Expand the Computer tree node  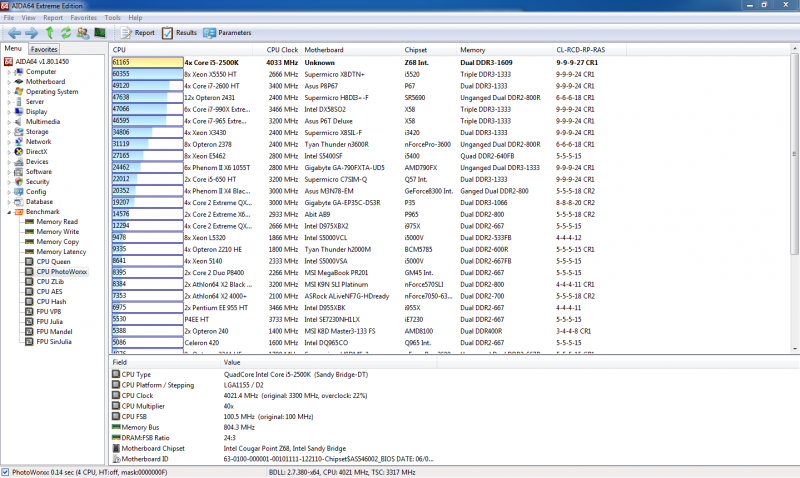point(9,72)
